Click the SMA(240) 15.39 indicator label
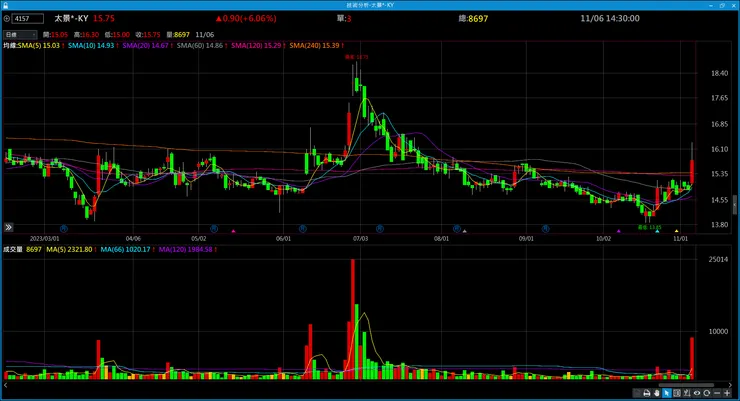Screen dimensions: 740x401 pos(314,46)
